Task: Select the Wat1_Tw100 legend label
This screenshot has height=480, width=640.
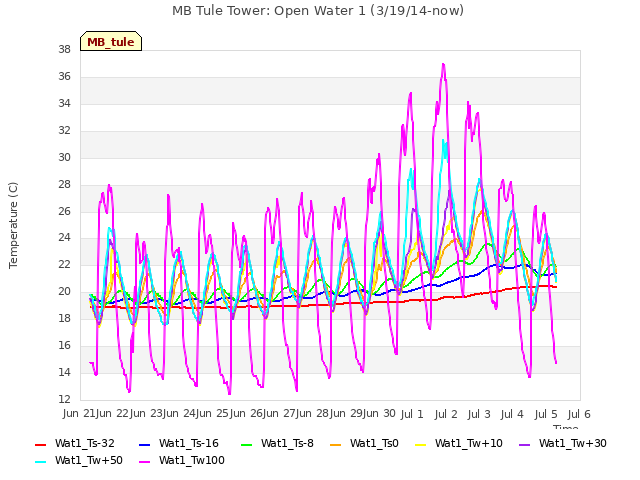Action: (192, 460)
